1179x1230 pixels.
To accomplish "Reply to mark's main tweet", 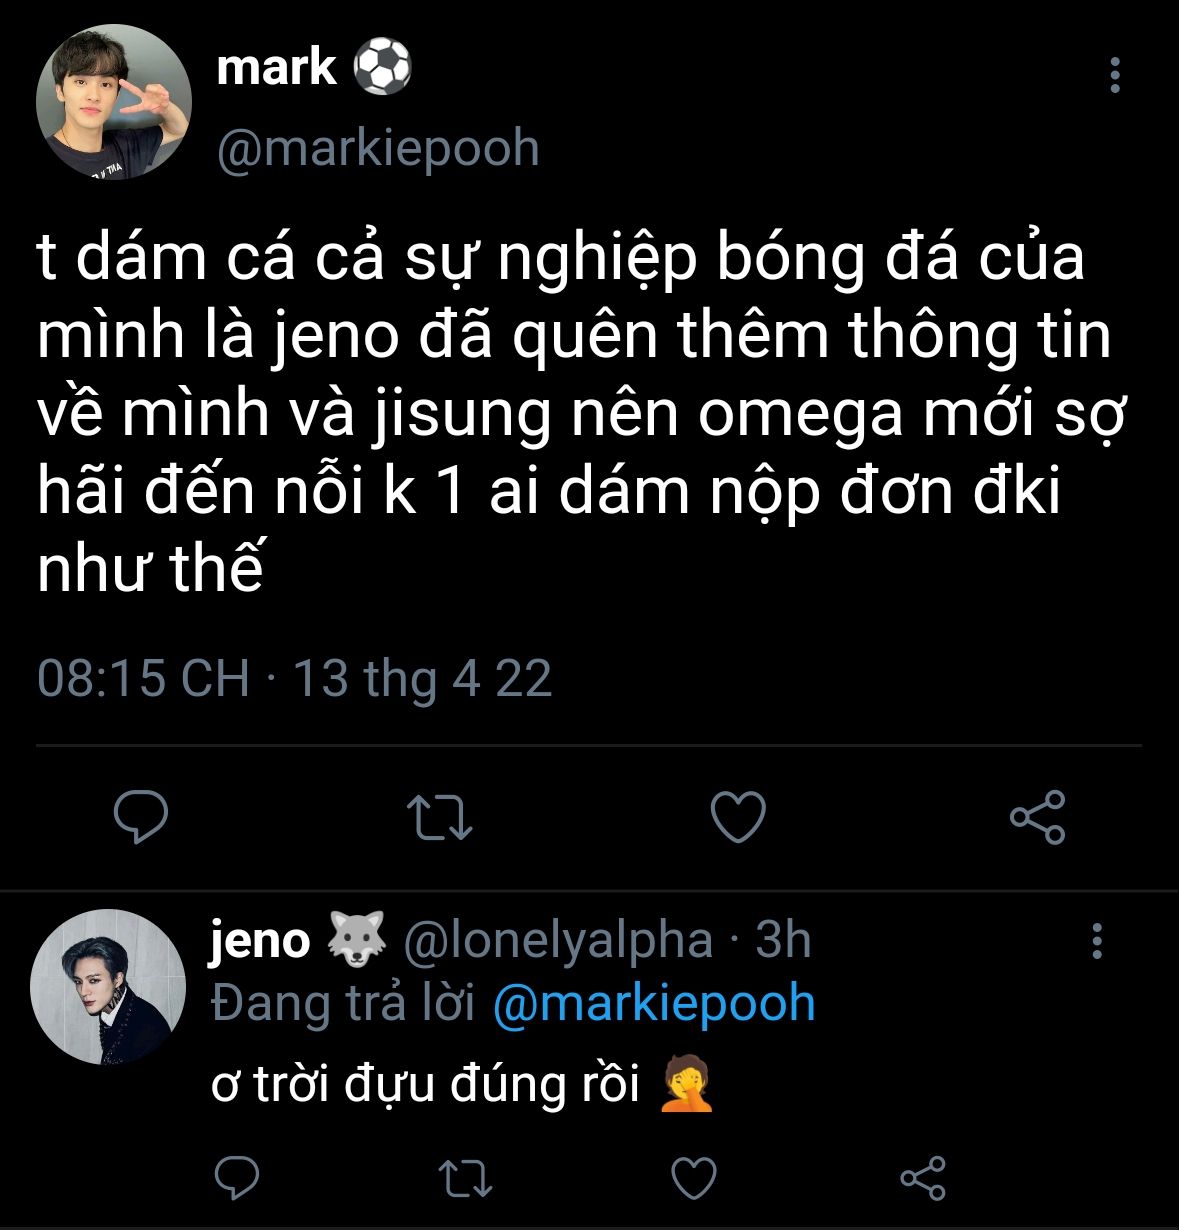I will (141, 817).
